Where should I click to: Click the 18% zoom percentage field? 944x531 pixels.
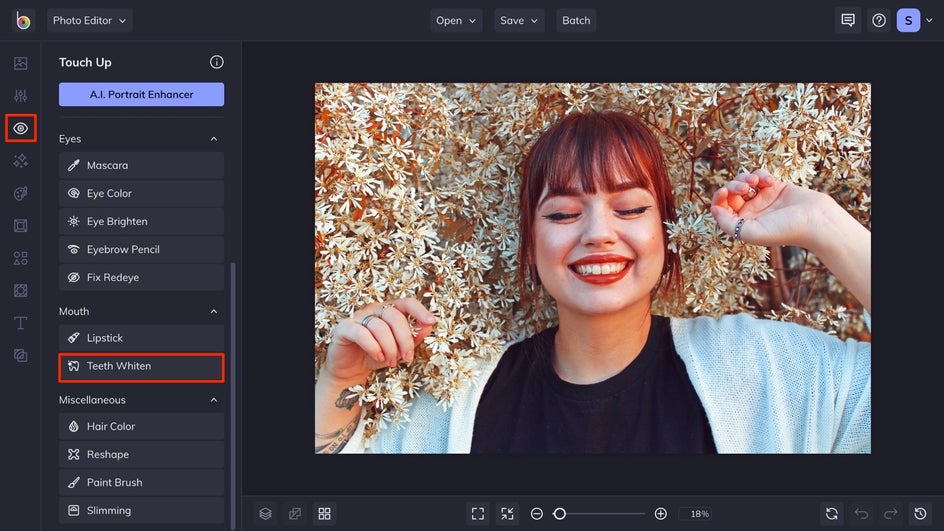tap(699, 514)
